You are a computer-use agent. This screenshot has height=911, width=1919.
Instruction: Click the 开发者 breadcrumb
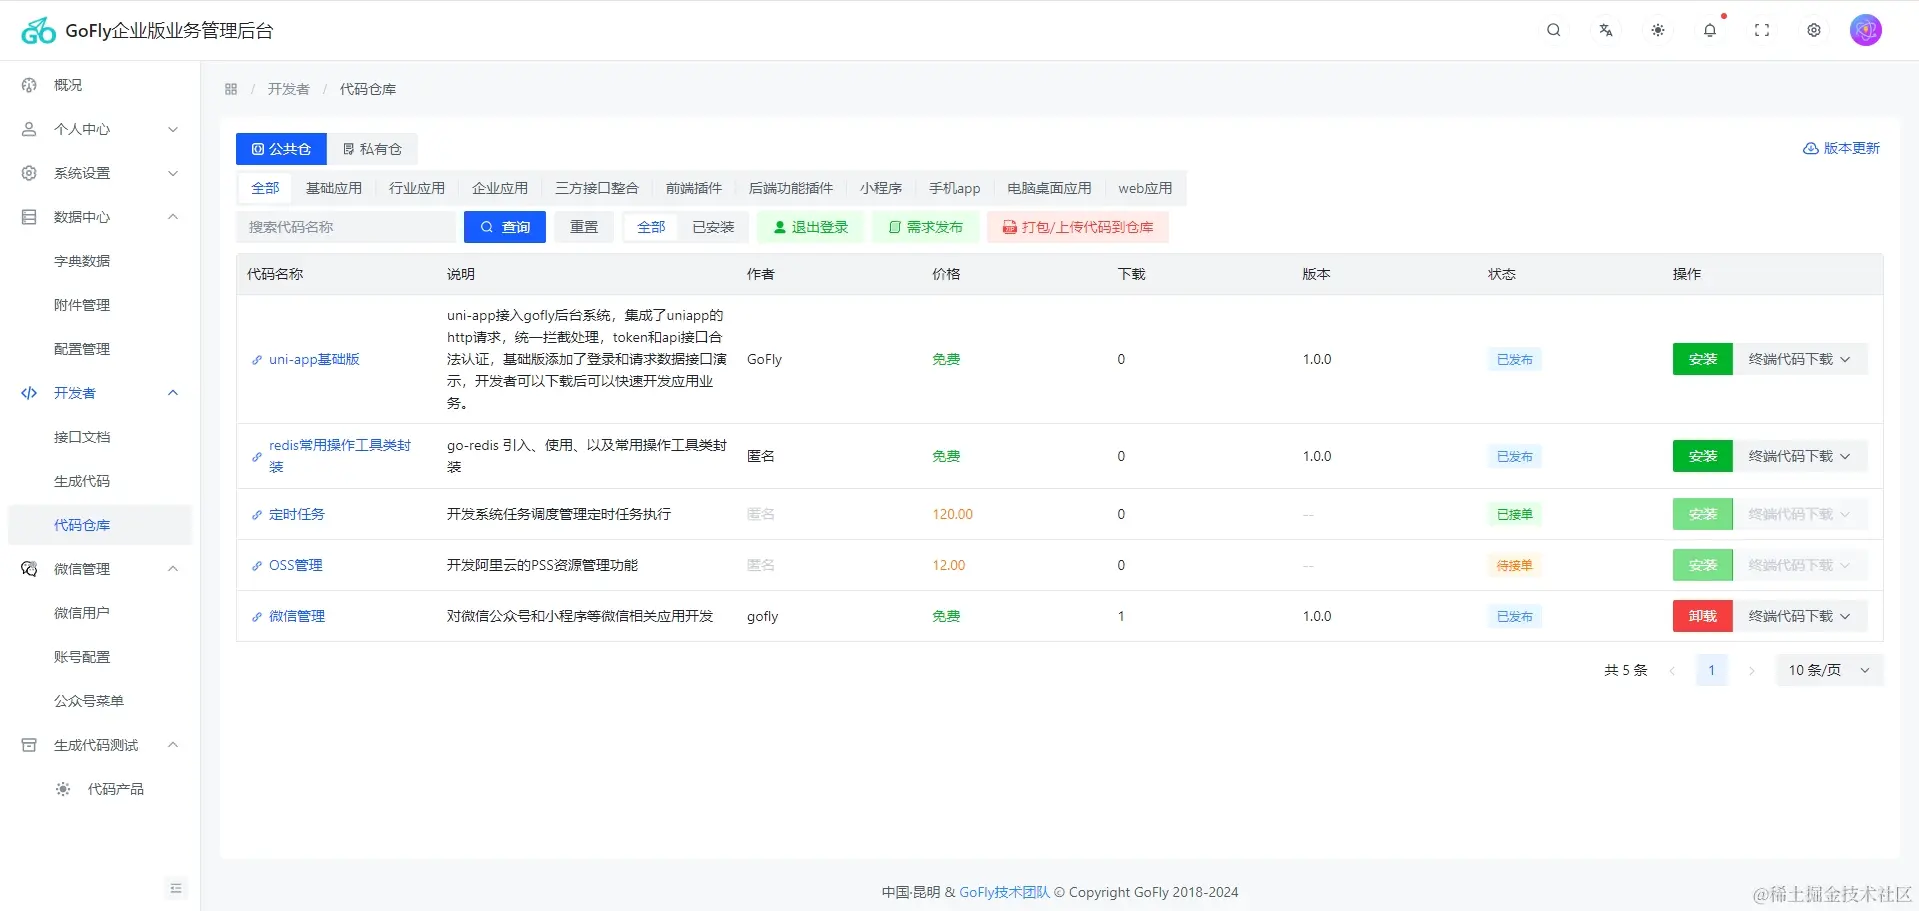tap(289, 89)
